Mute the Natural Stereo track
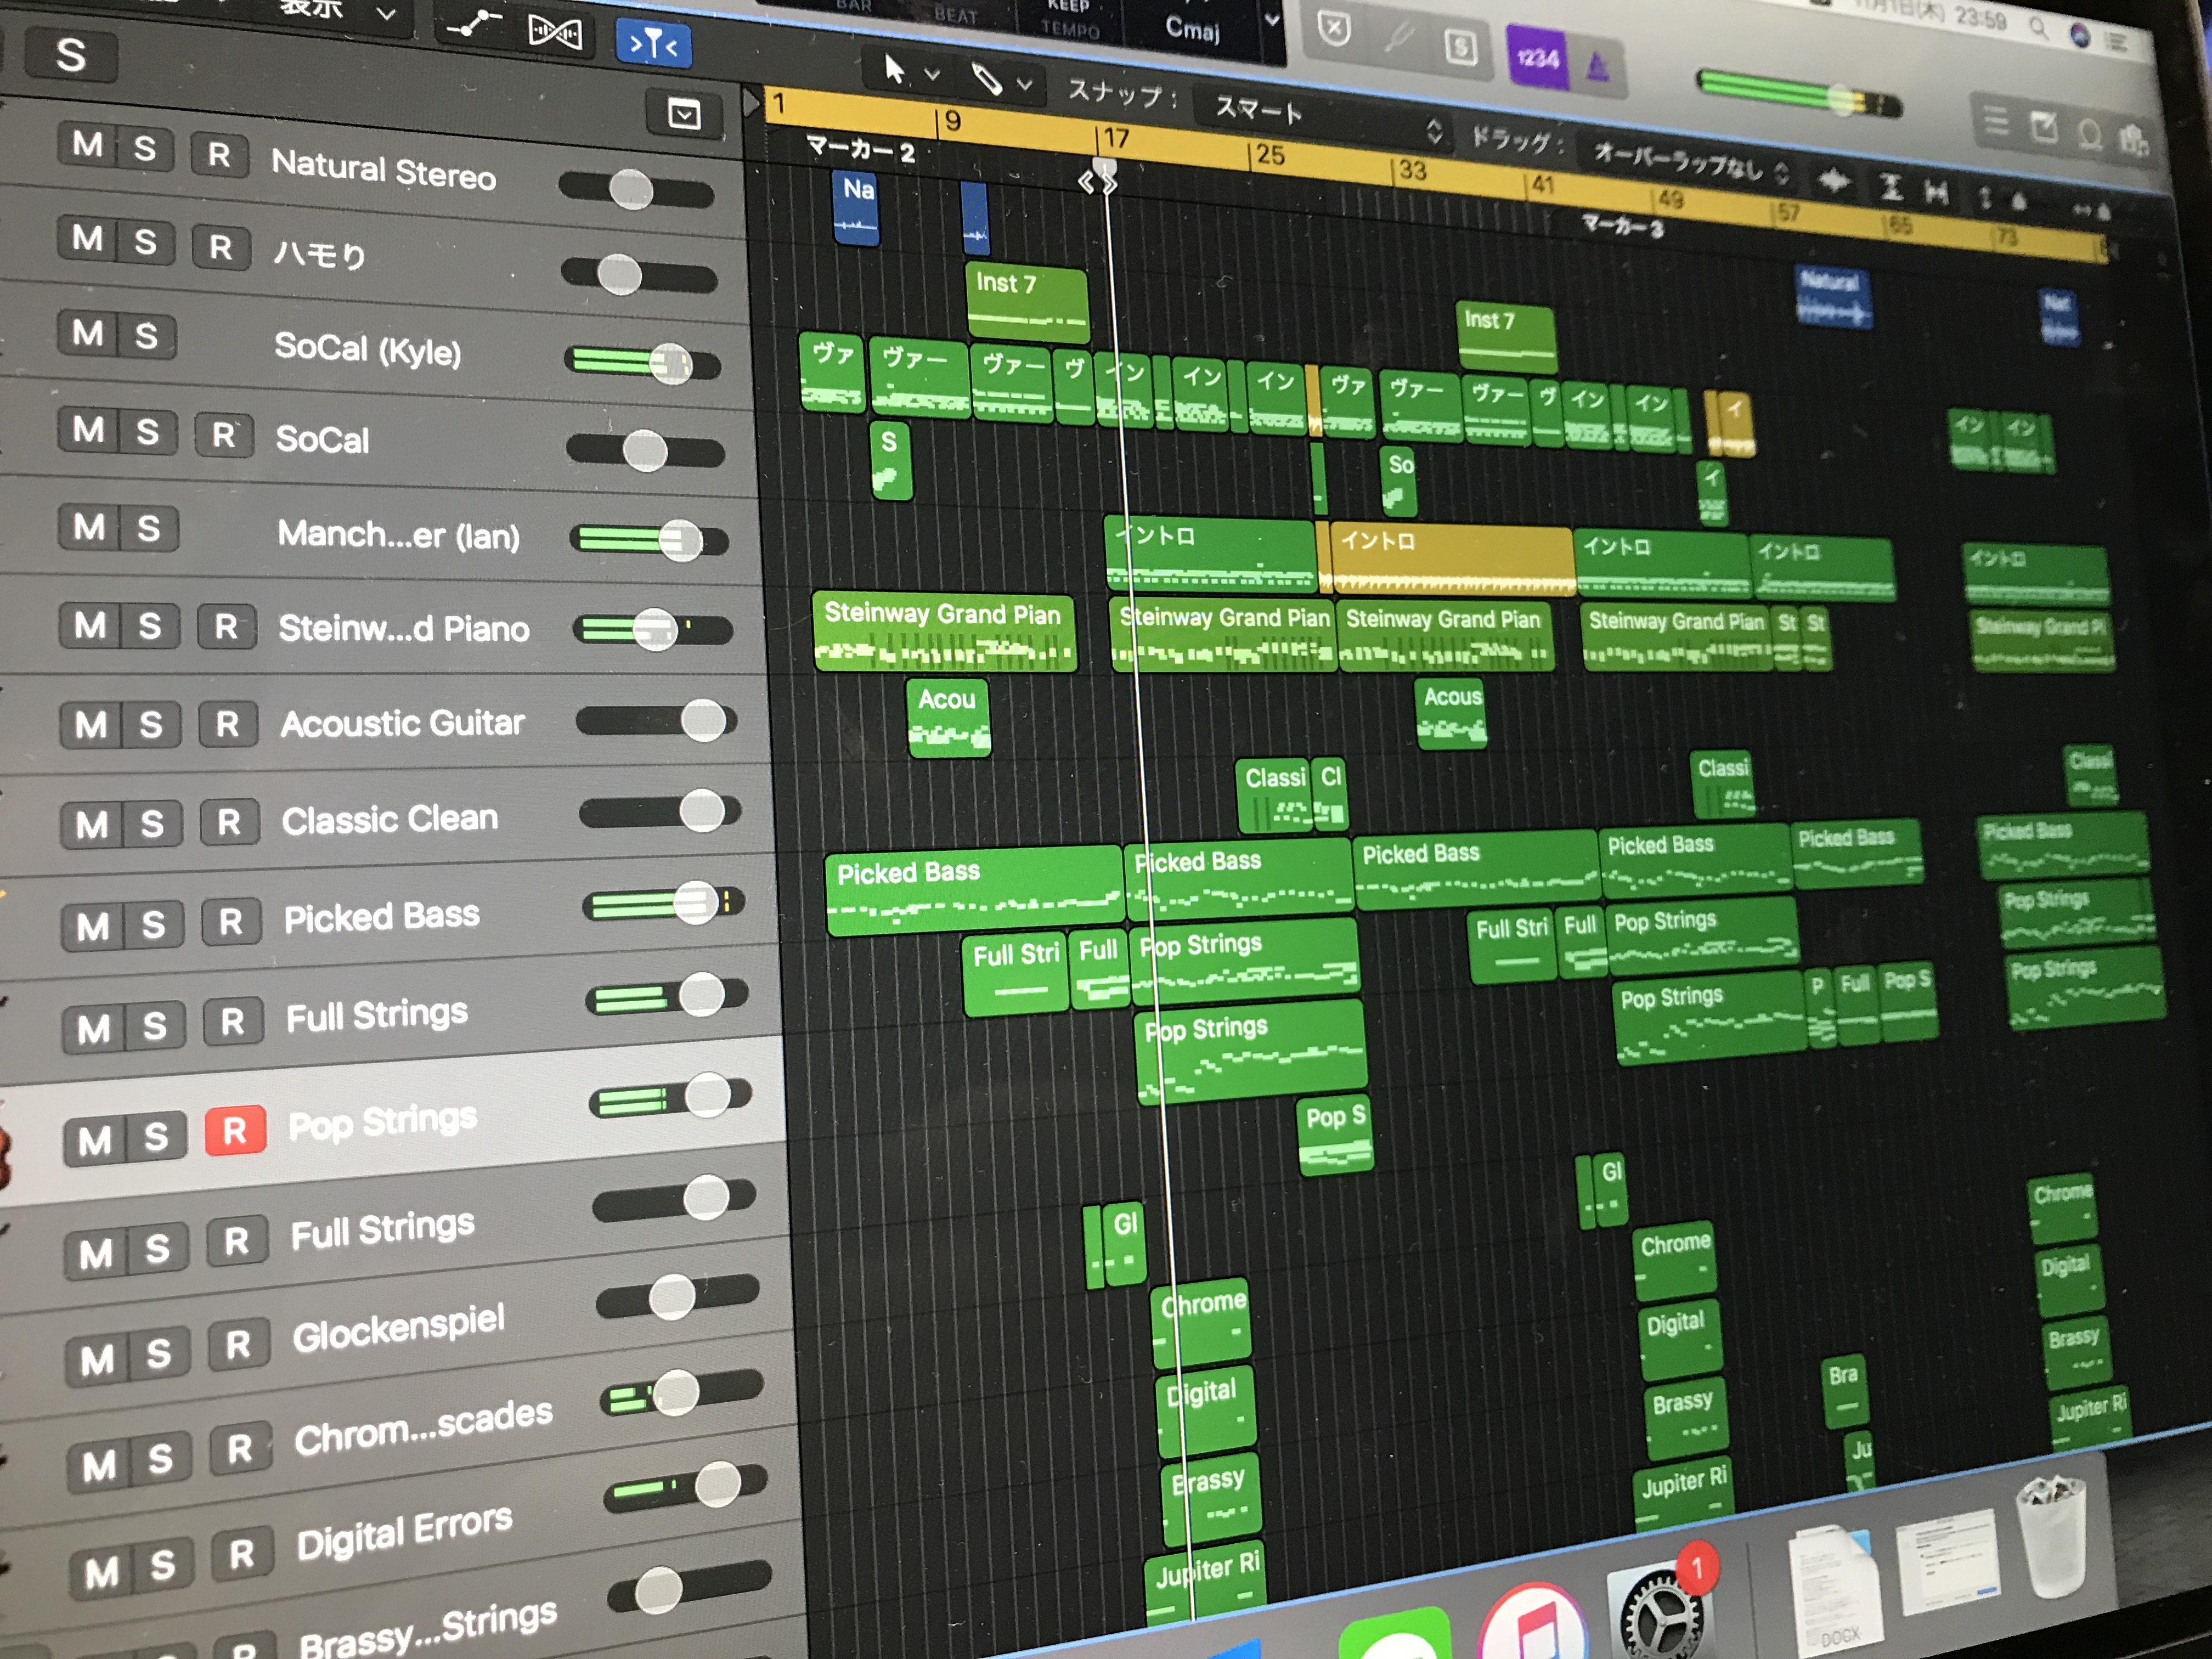The image size is (2212, 1659). click(x=87, y=144)
